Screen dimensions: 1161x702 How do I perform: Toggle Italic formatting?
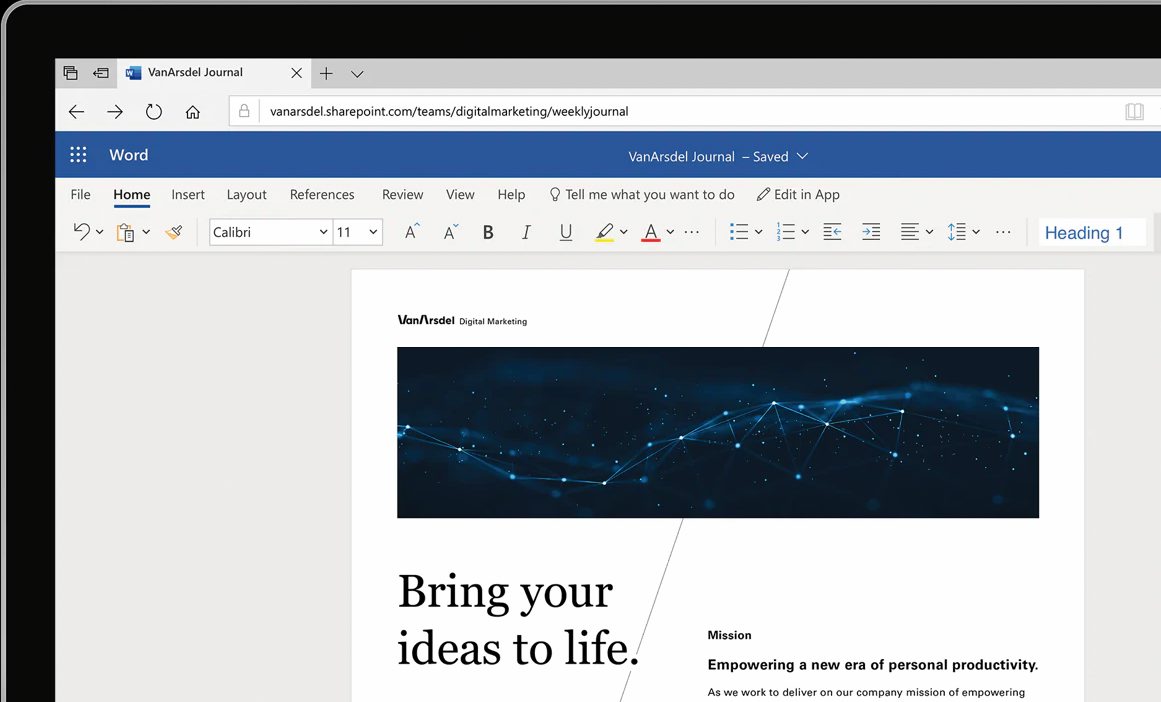click(526, 233)
